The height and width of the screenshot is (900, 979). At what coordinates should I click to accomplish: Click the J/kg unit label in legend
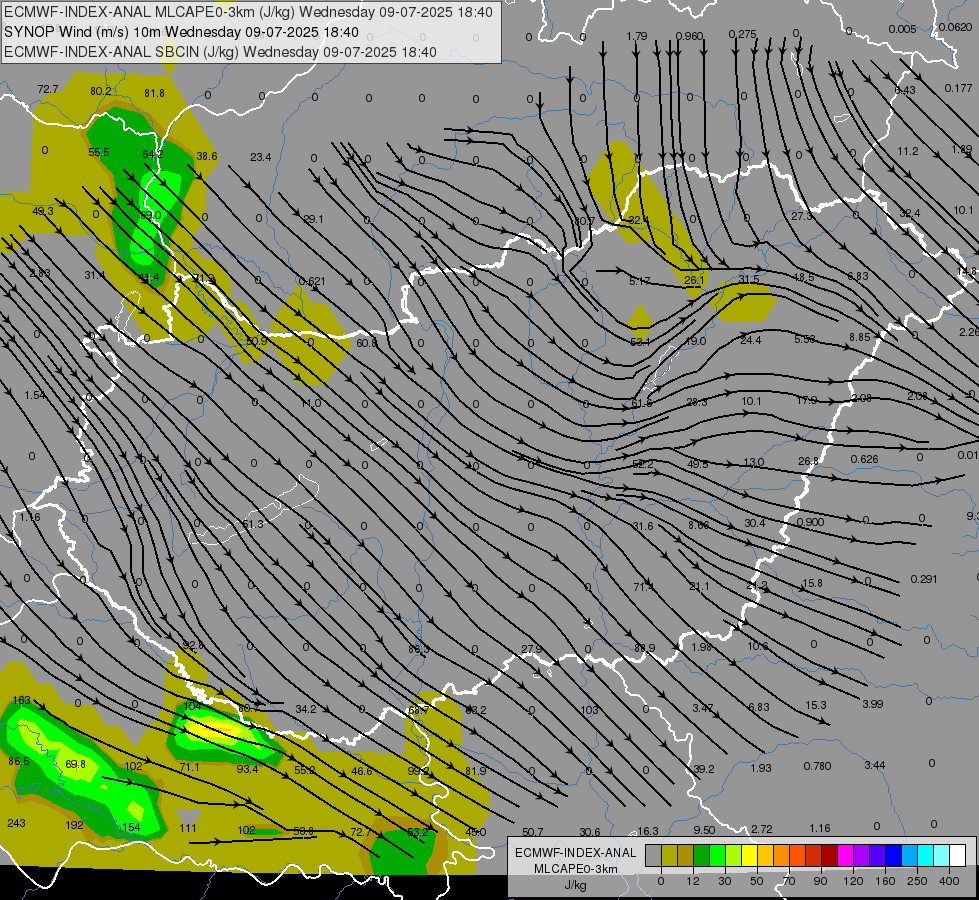pos(575,885)
